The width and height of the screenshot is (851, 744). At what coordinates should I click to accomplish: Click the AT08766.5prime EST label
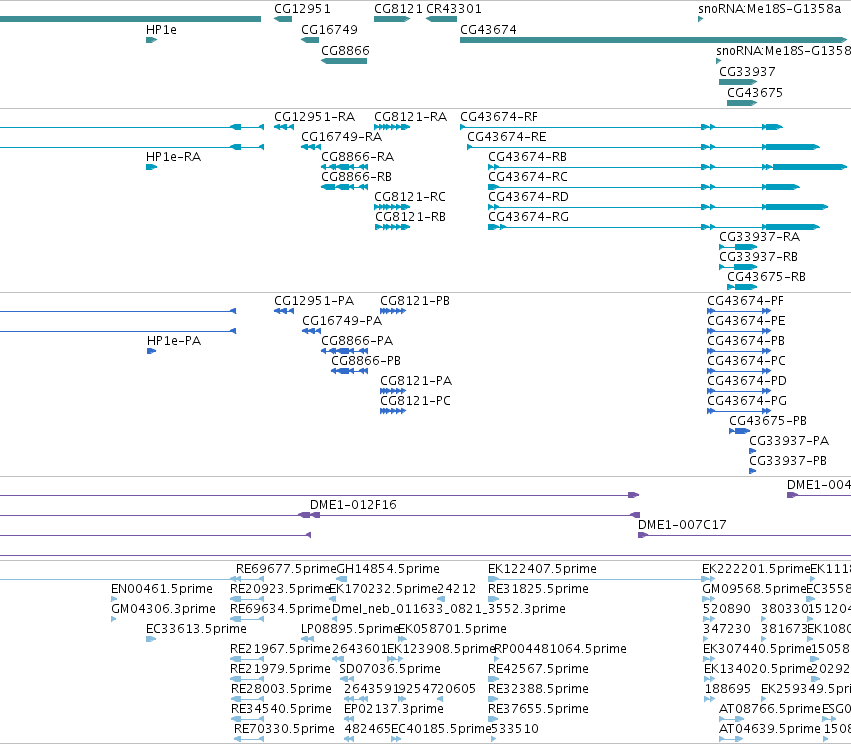(x=770, y=709)
